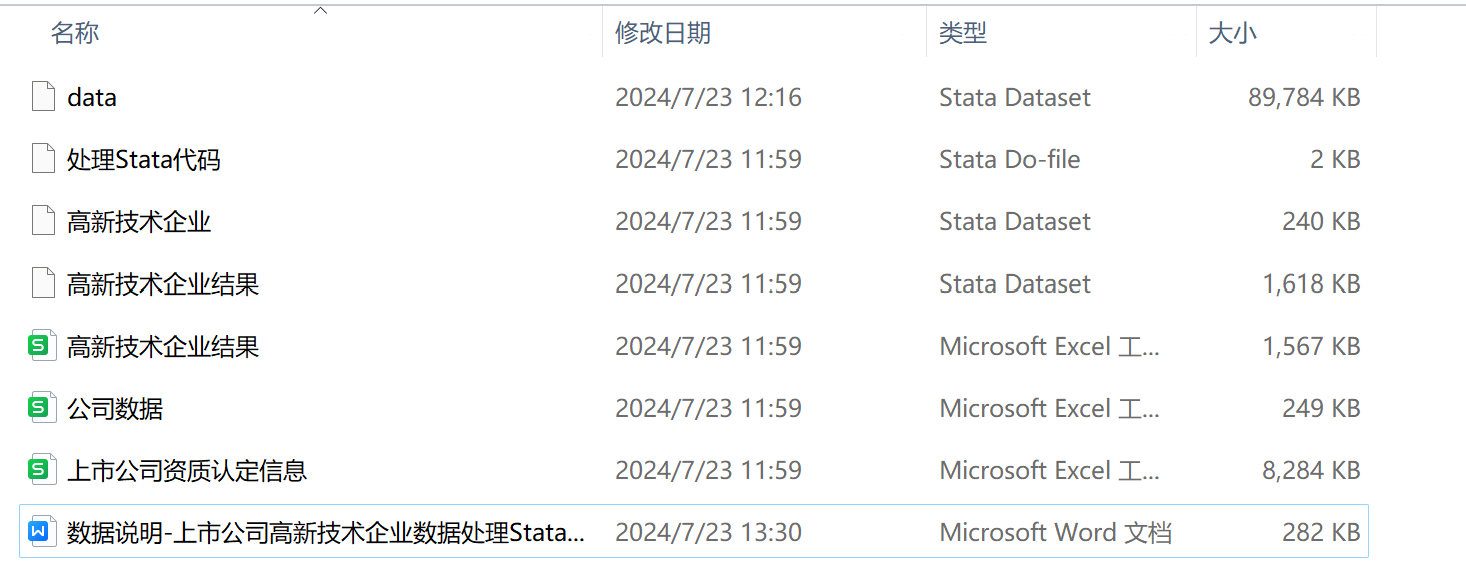The image size is (1466, 578).
Task: Click the 公司数据 file name
Action: pos(115,408)
